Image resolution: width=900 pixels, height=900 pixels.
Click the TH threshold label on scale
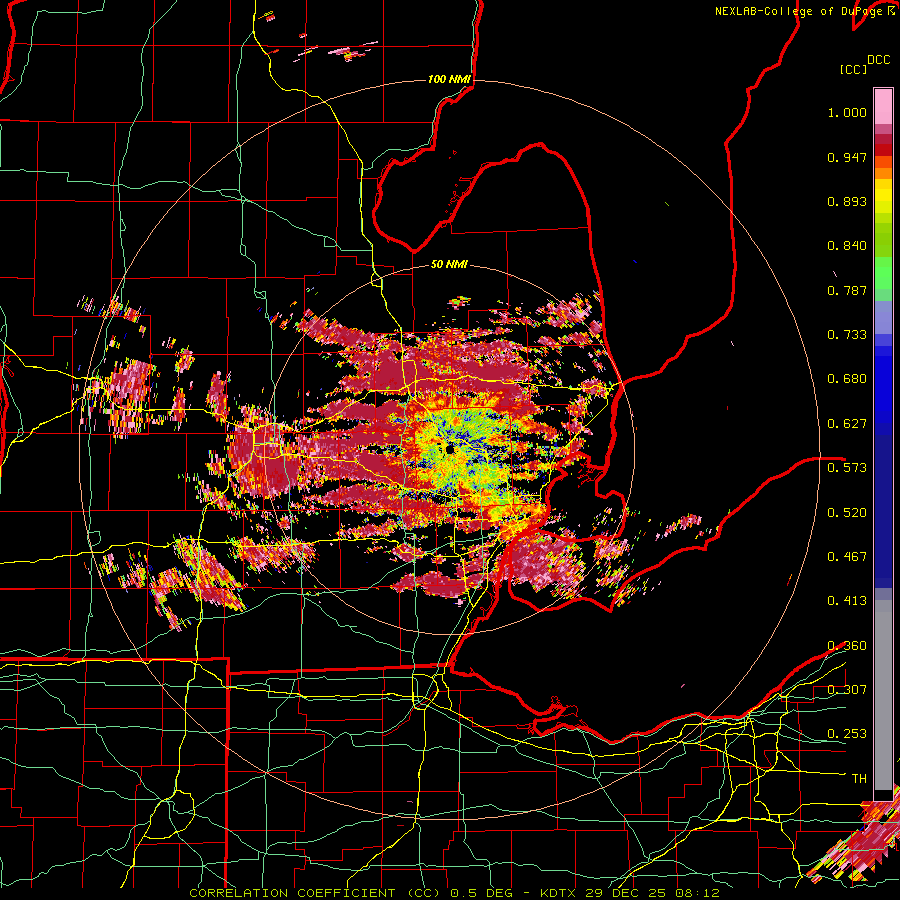coord(859,779)
